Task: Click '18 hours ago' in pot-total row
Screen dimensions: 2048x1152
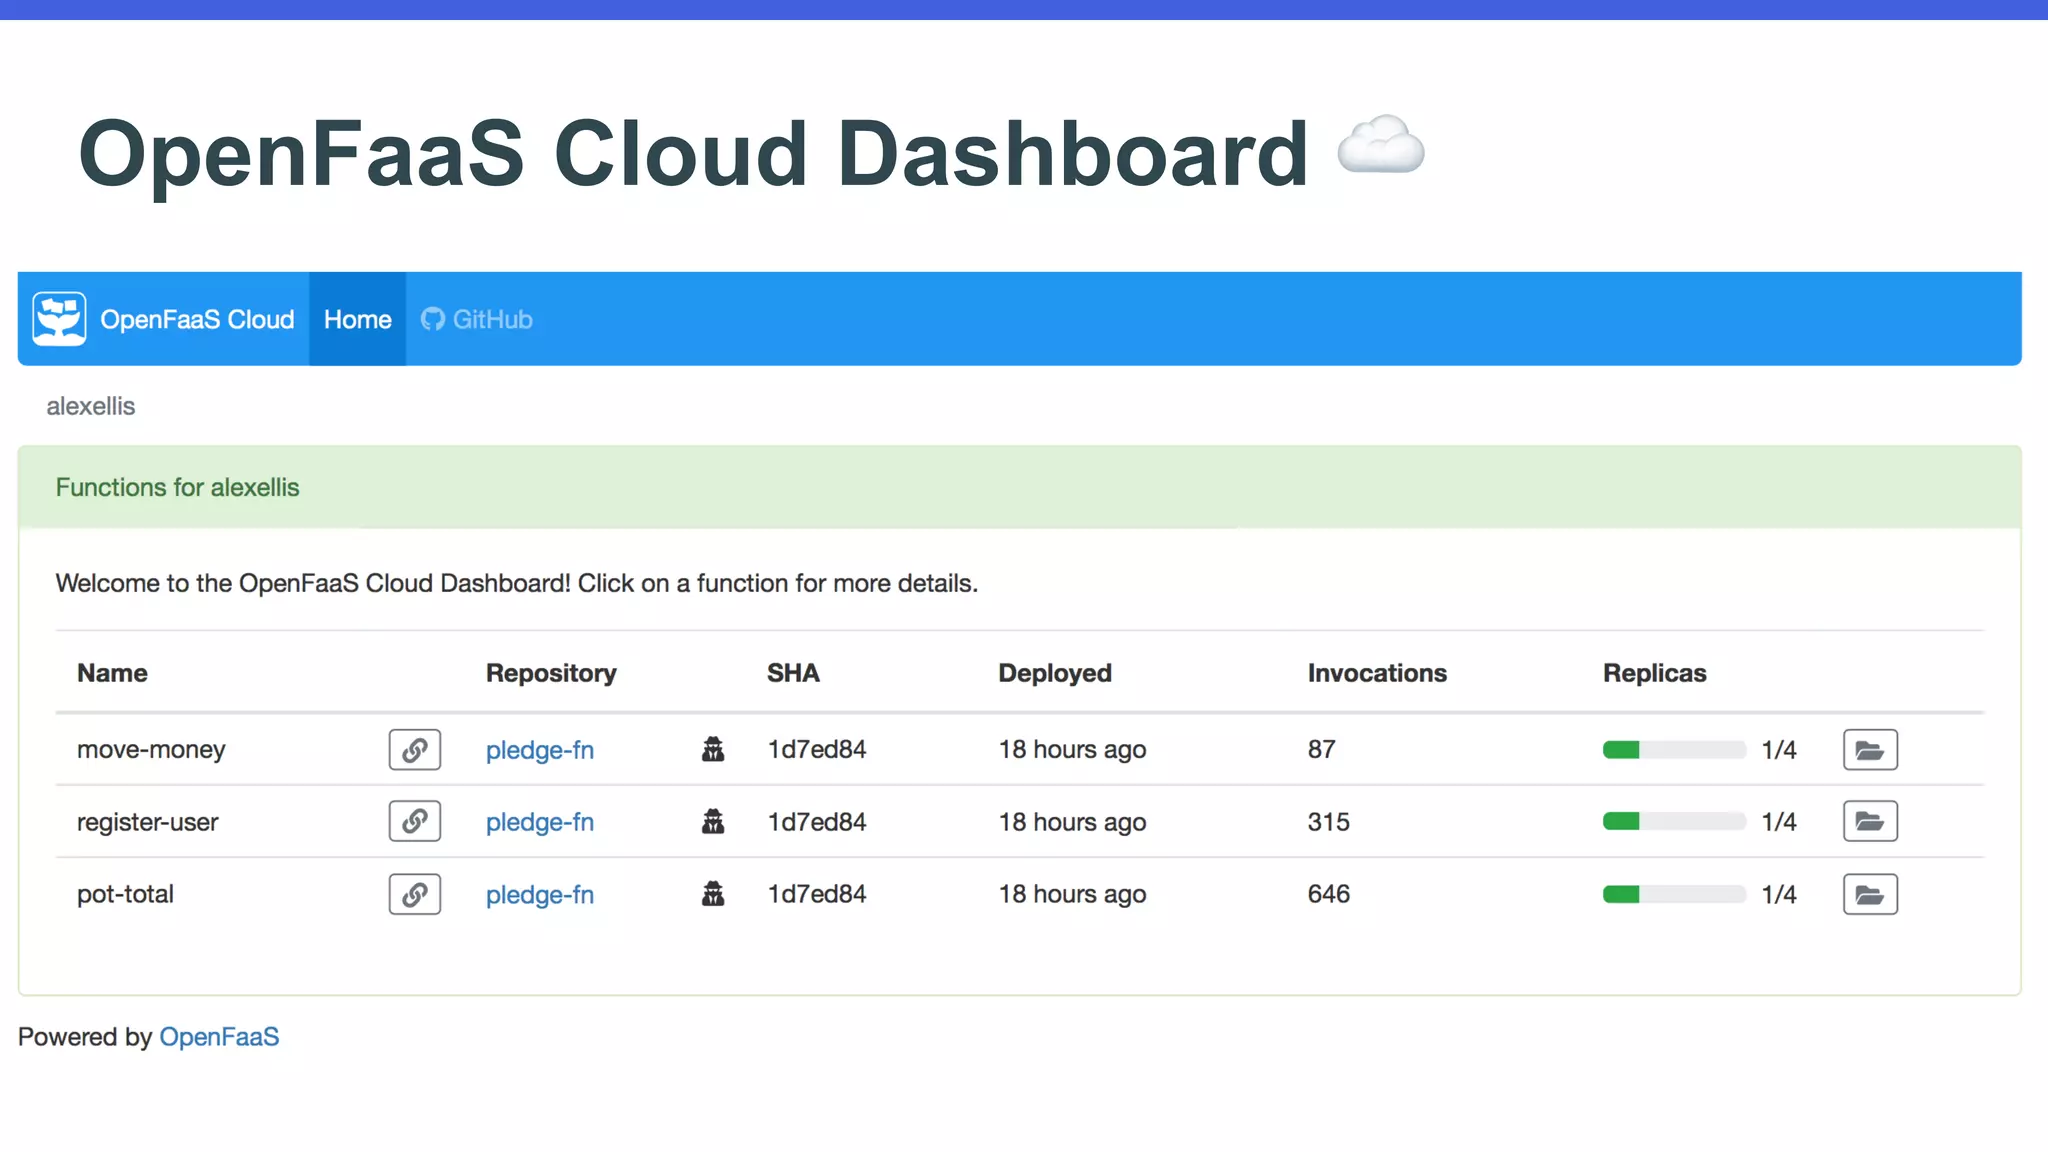Action: pos(1072,894)
